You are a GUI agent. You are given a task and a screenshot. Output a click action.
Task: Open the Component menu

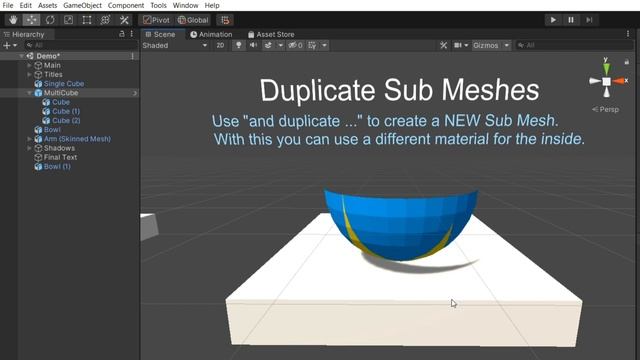pyautogui.click(x=126, y=5)
